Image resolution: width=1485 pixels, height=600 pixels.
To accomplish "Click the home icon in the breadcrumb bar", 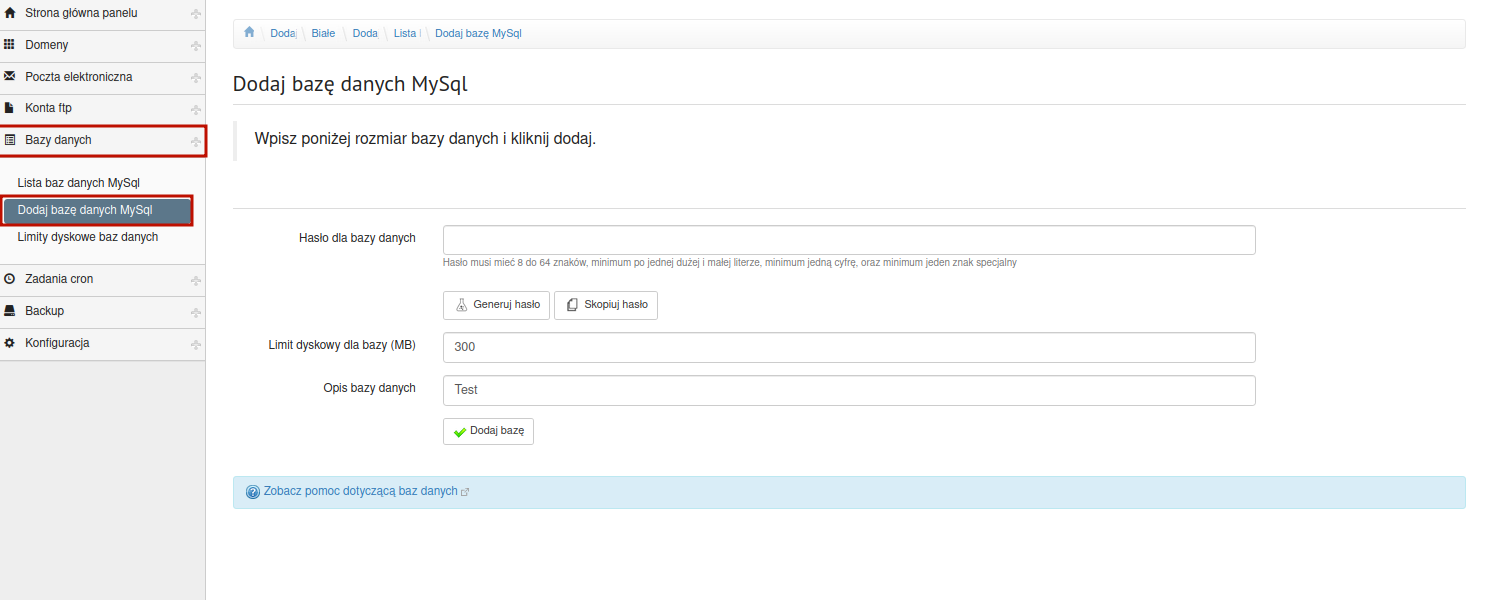I will point(249,33).
